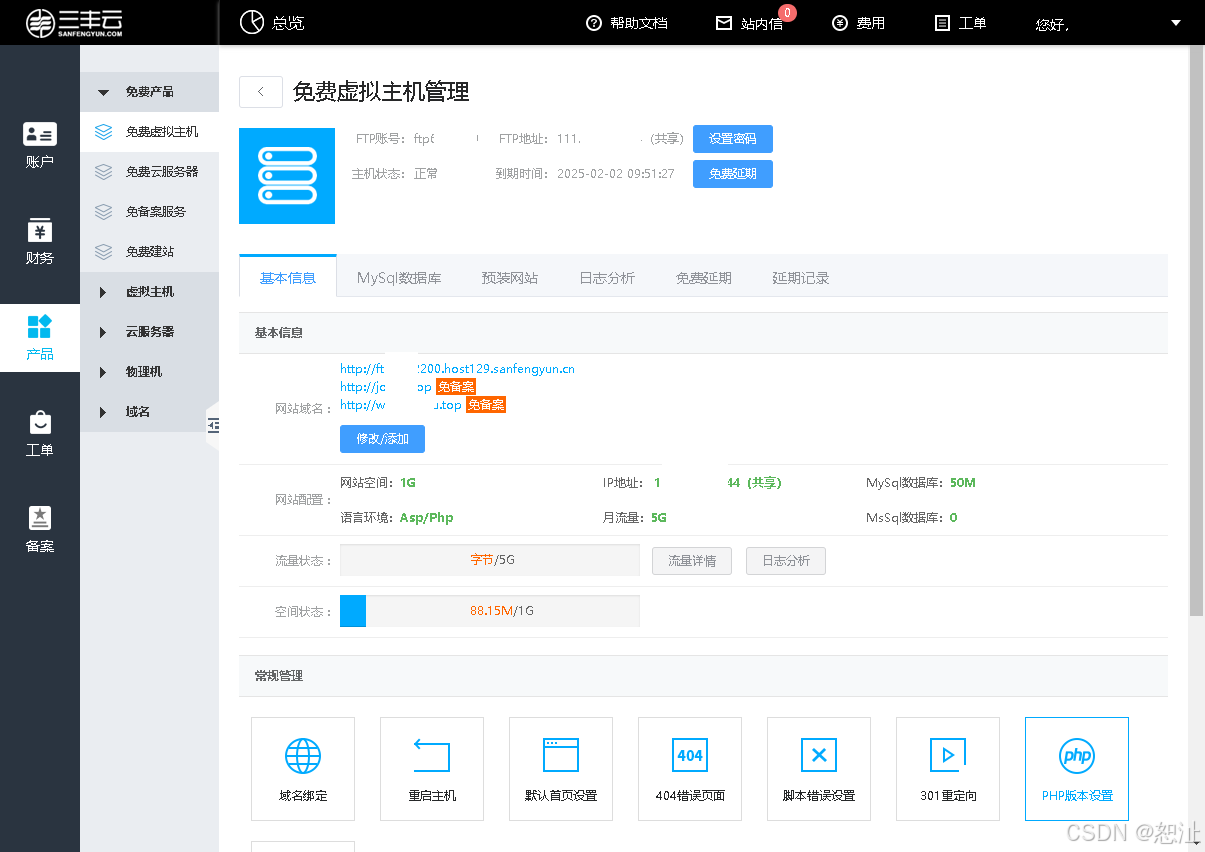Open 站内信 mail inbox

click(x=750, y=23)
